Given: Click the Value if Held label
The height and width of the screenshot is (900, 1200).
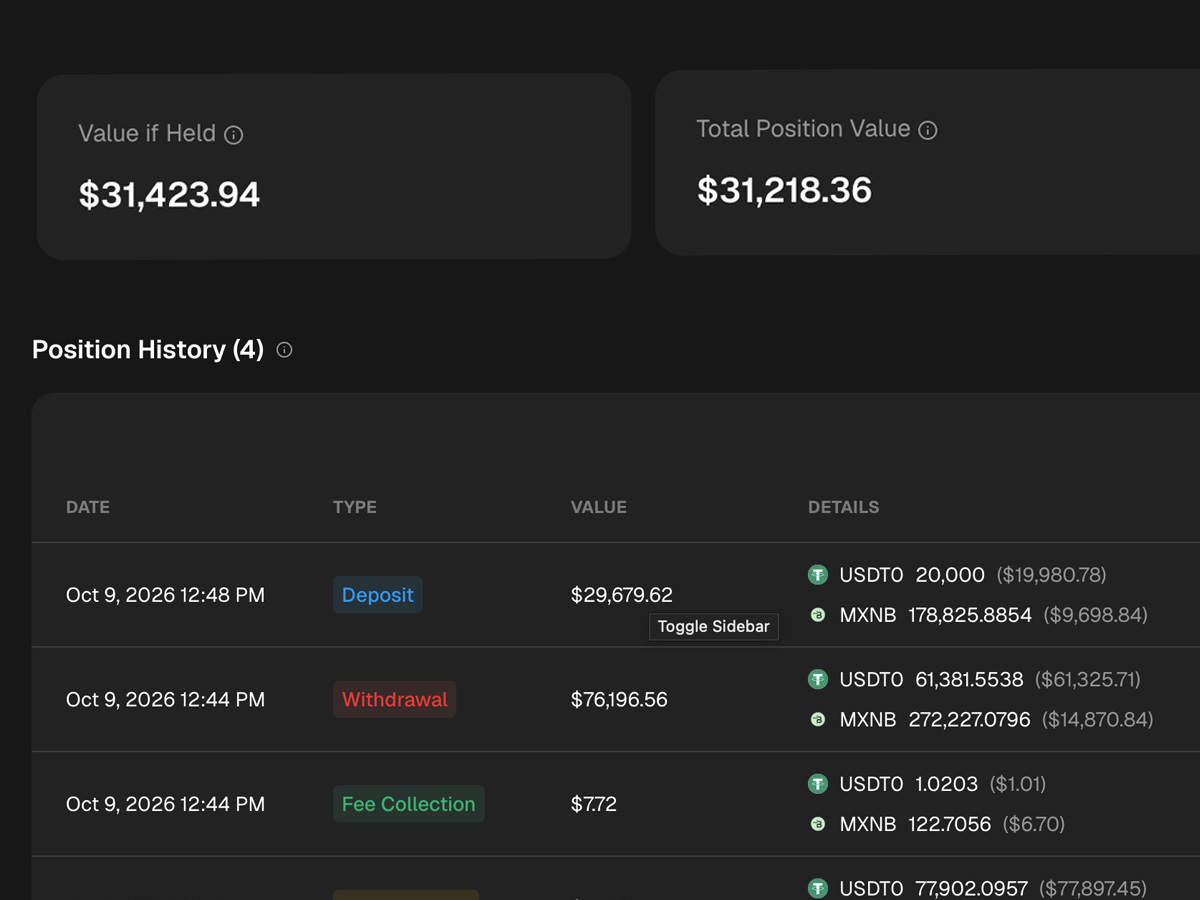Looking at the screenshot, I should click(147, 134).
